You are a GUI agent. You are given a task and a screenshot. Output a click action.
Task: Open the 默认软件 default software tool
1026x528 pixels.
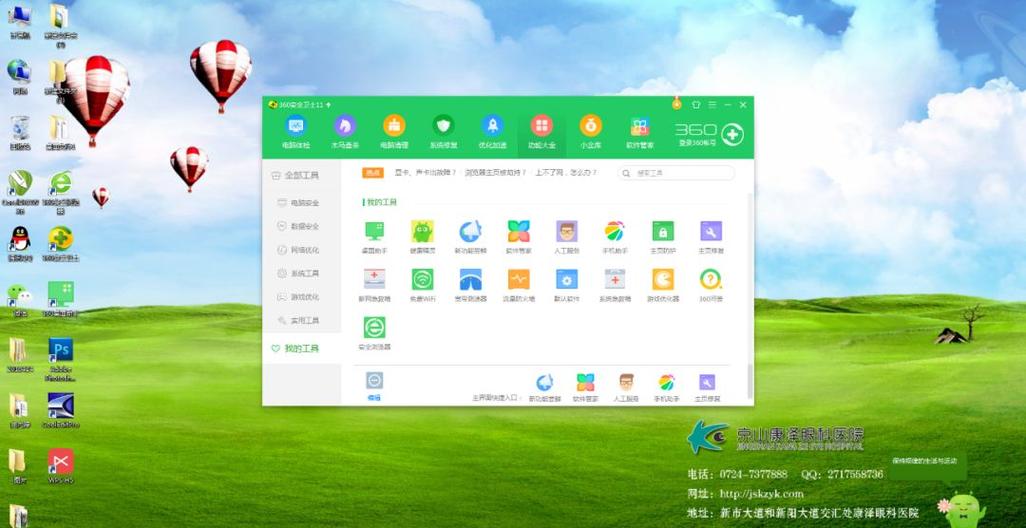point(567,285)
